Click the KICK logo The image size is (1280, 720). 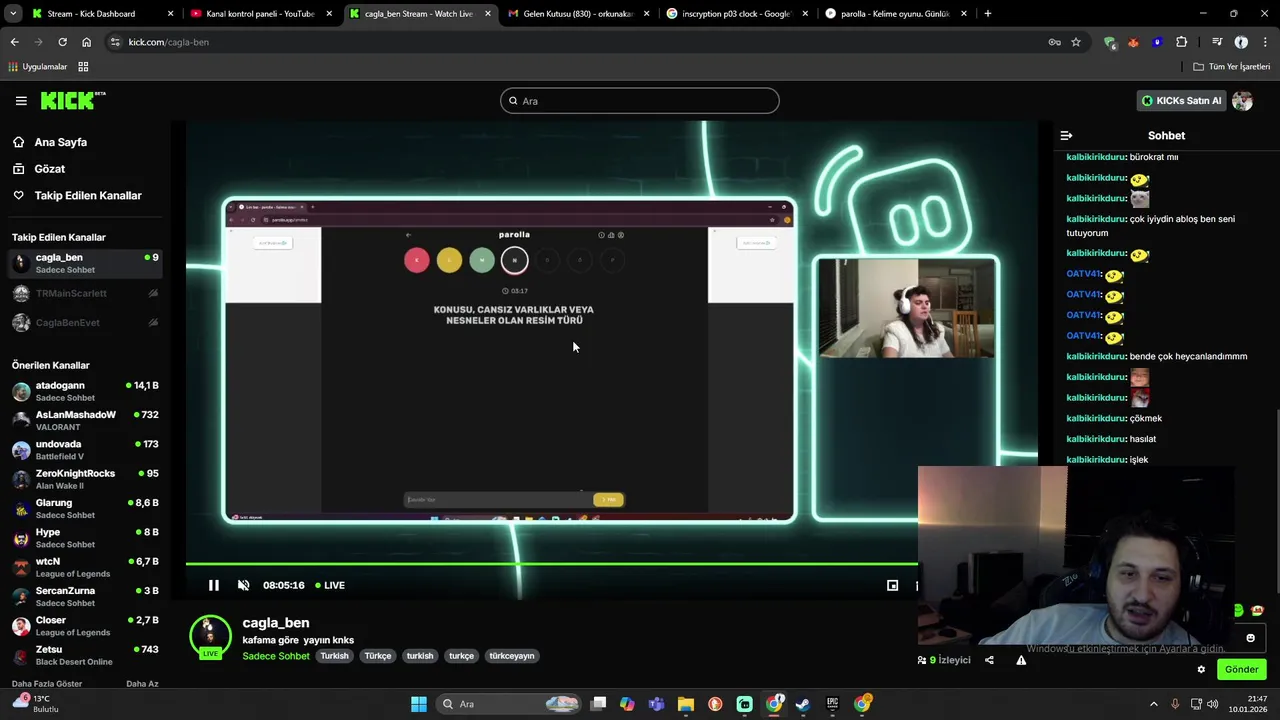[73, 100]
